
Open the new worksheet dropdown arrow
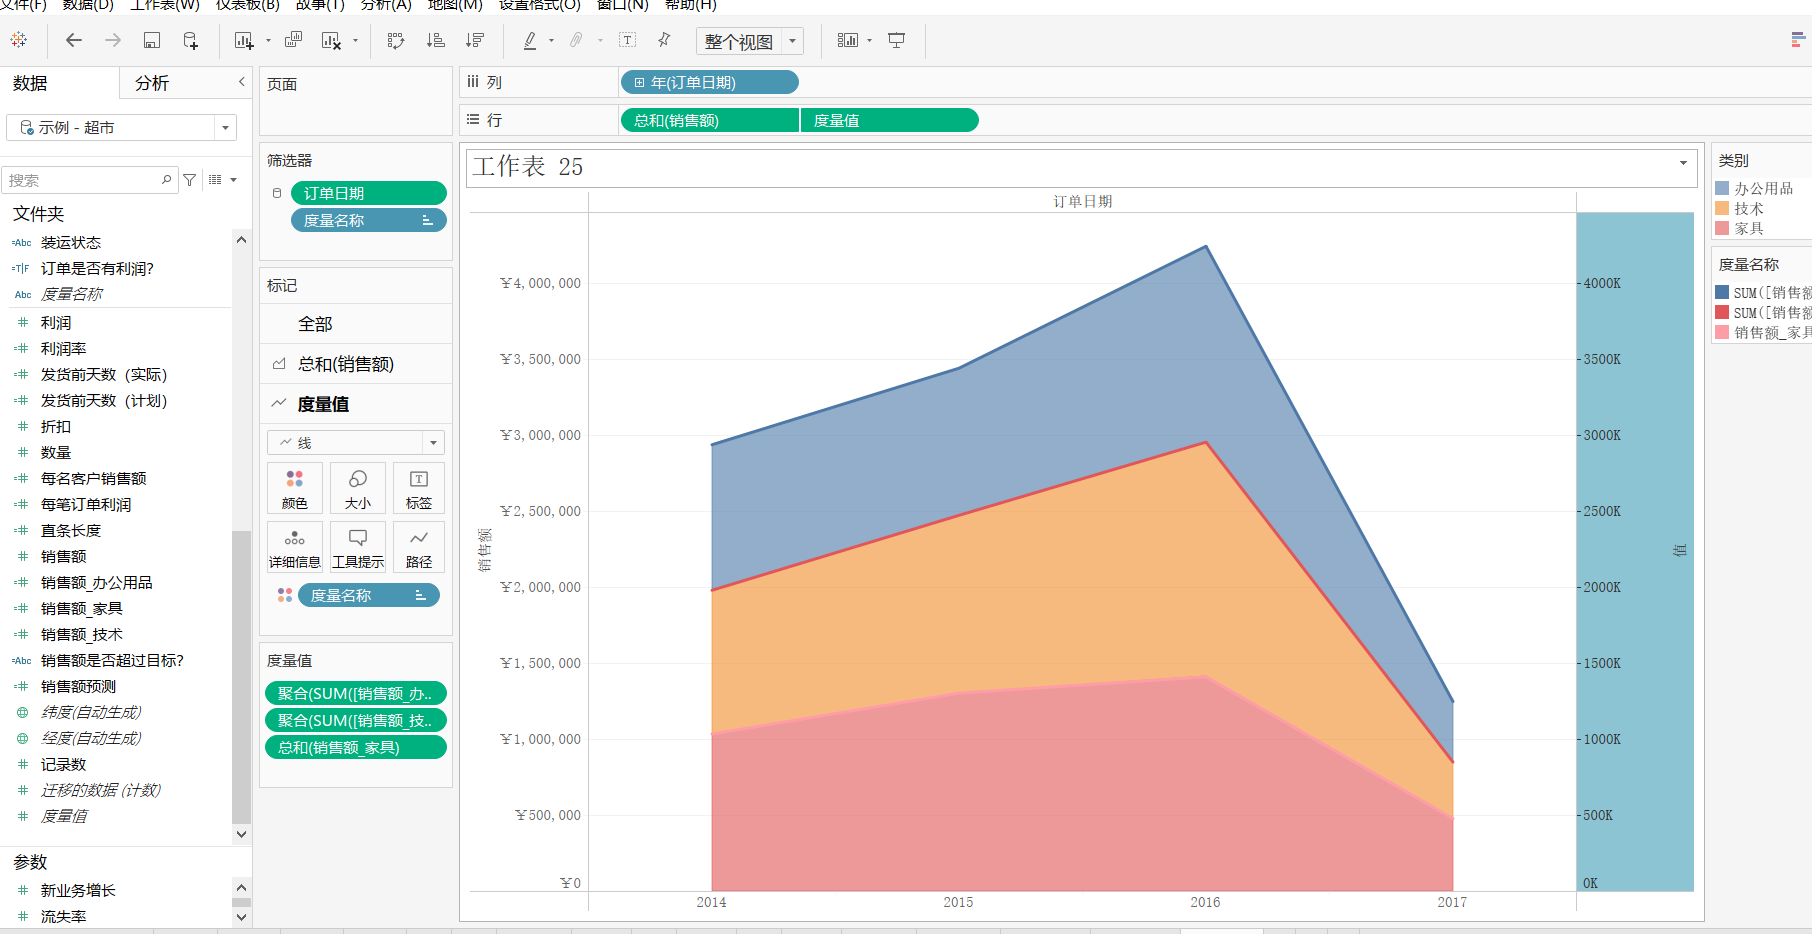click(268, 41)
